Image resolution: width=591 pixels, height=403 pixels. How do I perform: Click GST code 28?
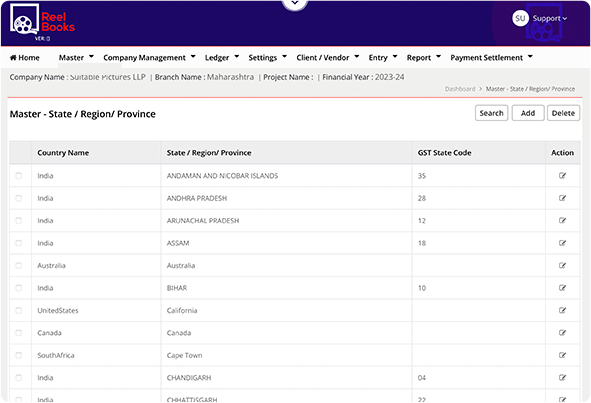point(422,198)
